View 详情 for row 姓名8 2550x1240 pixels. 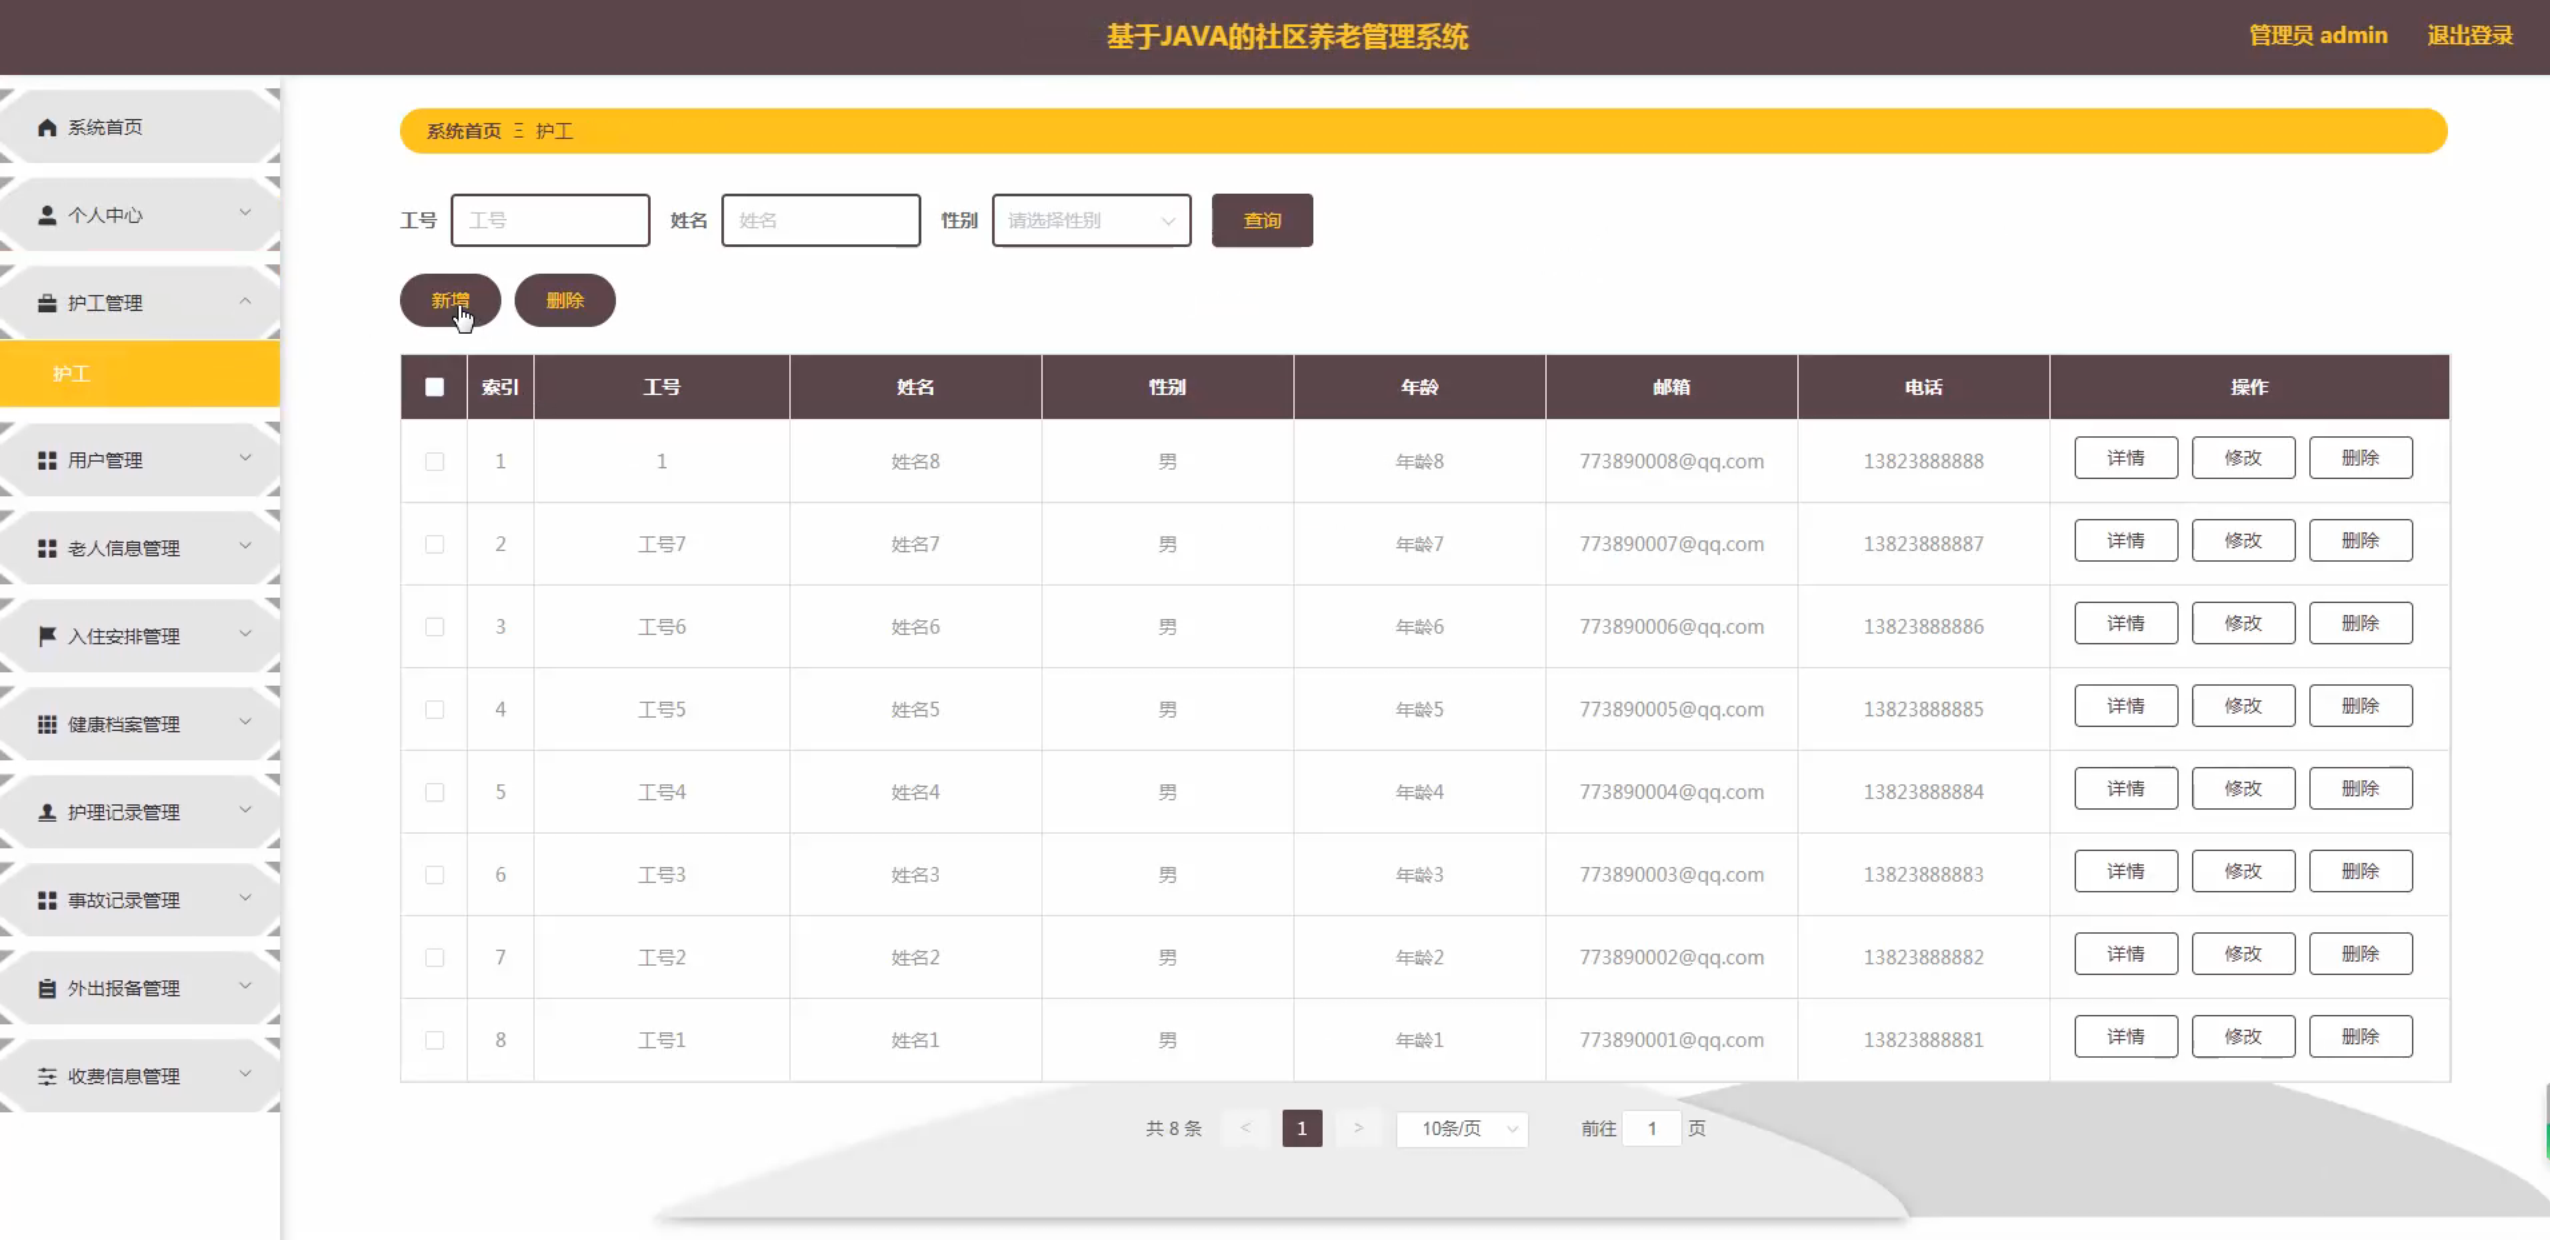click(2126, 458)
